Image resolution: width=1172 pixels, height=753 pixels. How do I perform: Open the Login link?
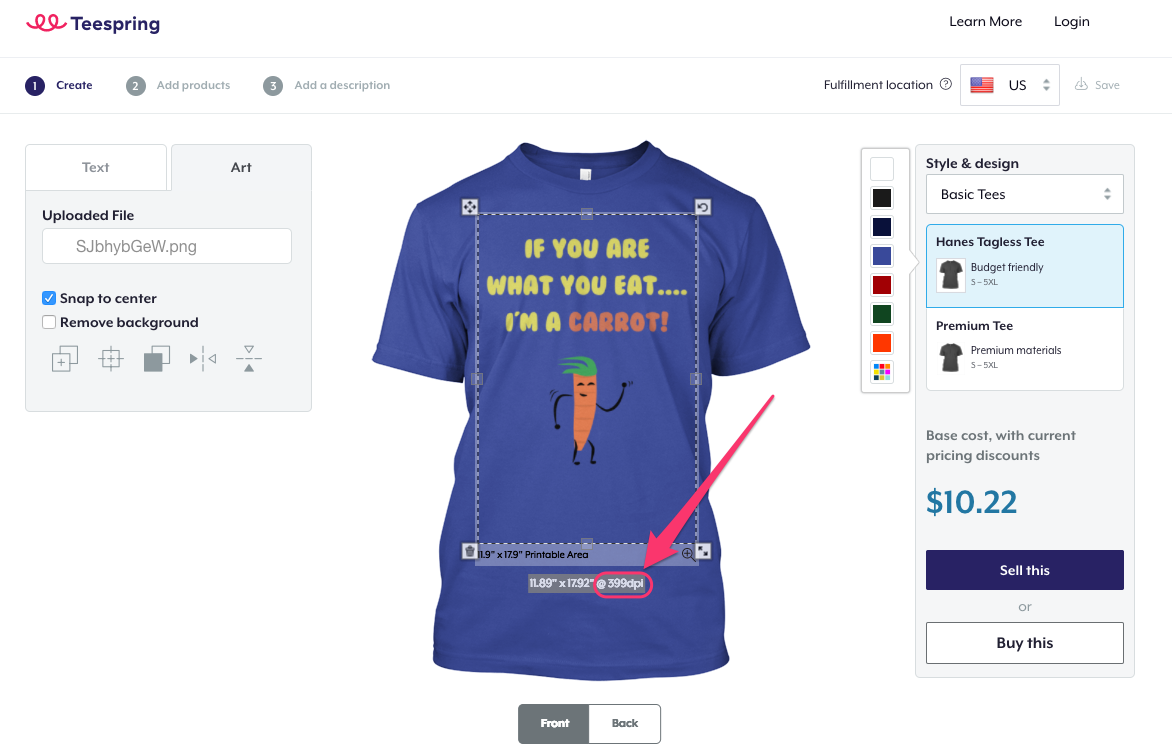[x=1071, y=22]
